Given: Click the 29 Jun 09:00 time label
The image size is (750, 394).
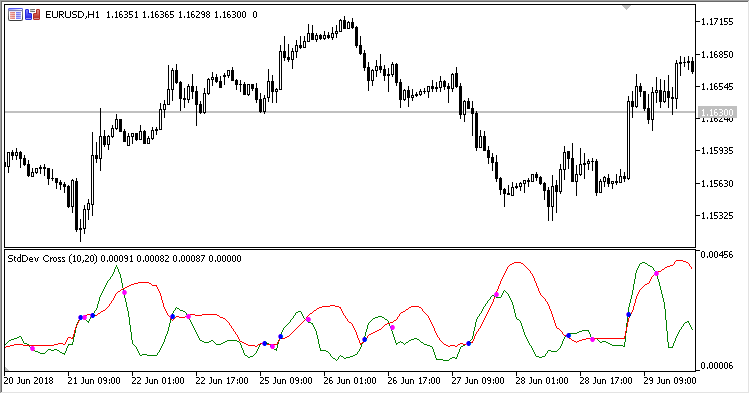Looking at the screenshot, I should coord(670,381).
